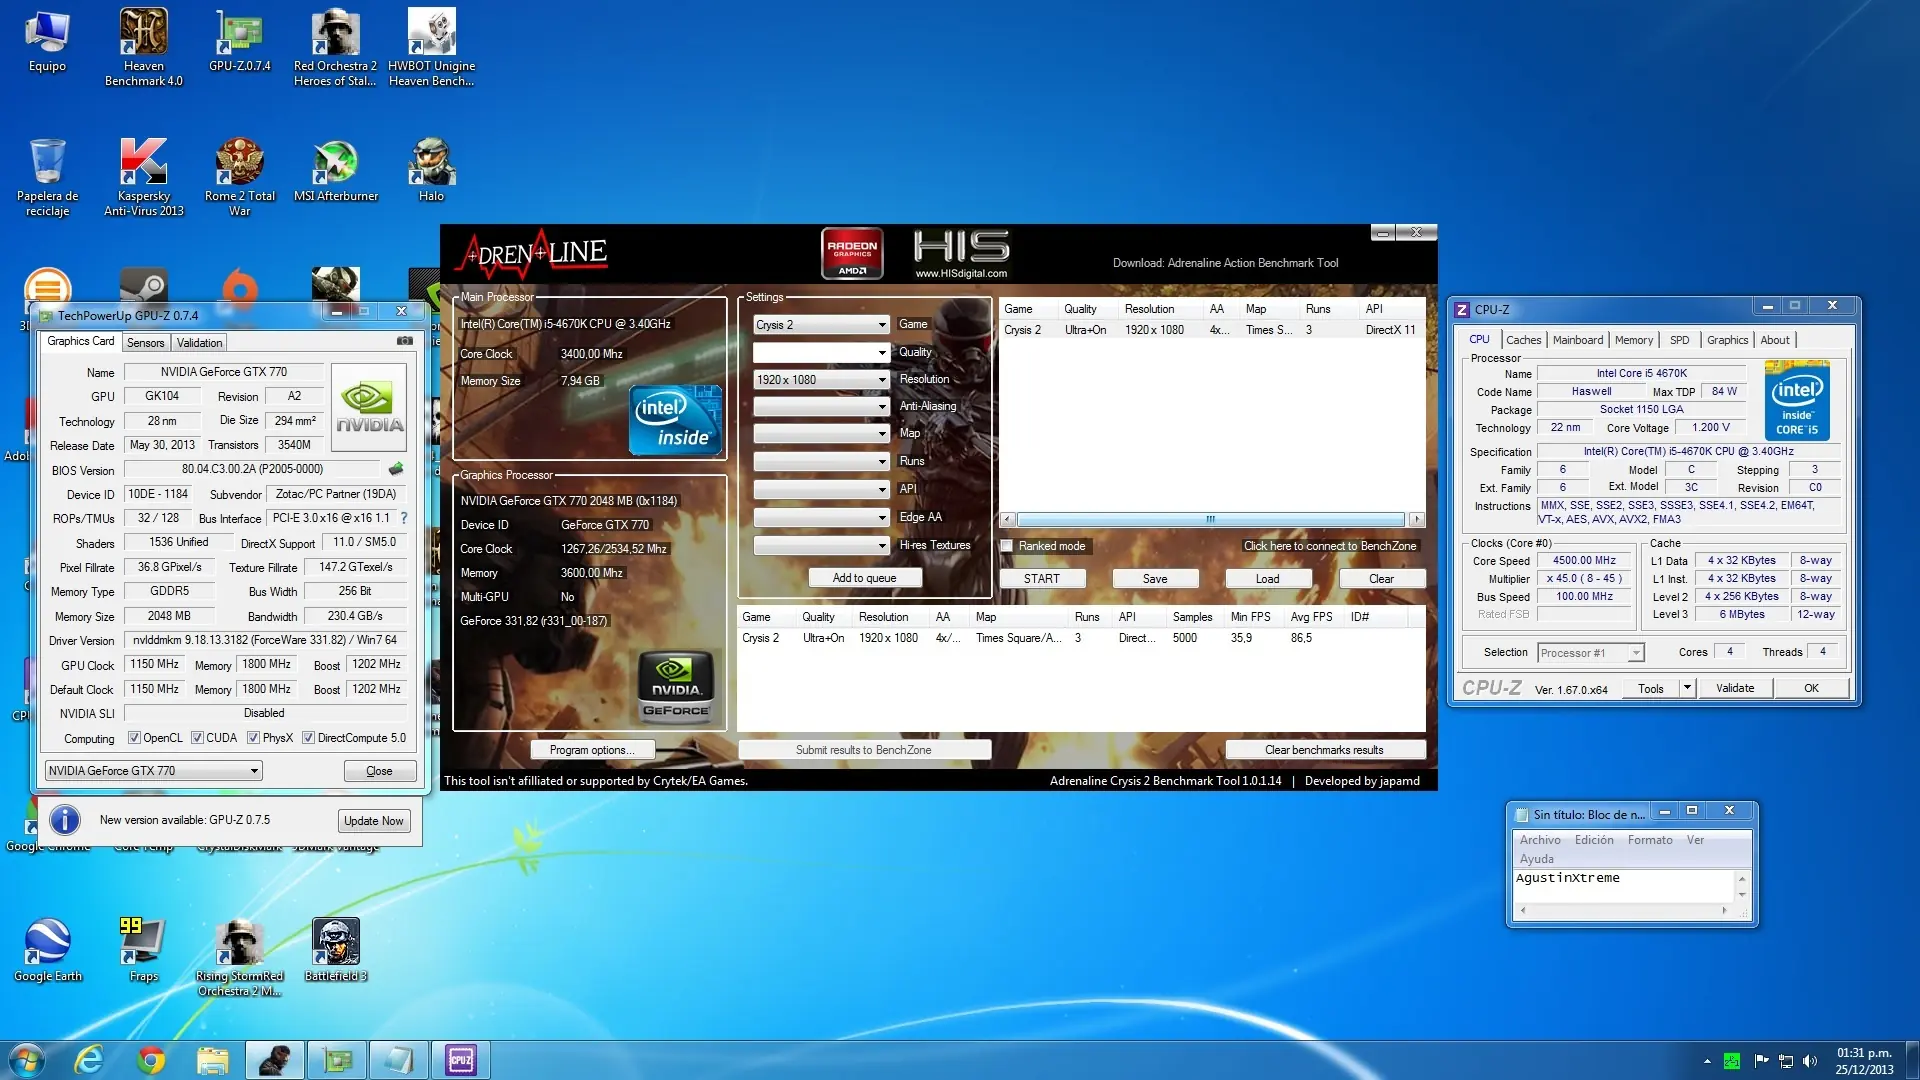Click Validate button in CPU-Z
The height and width of the screenshot is (1080, 1920).
click(1734, 688)
